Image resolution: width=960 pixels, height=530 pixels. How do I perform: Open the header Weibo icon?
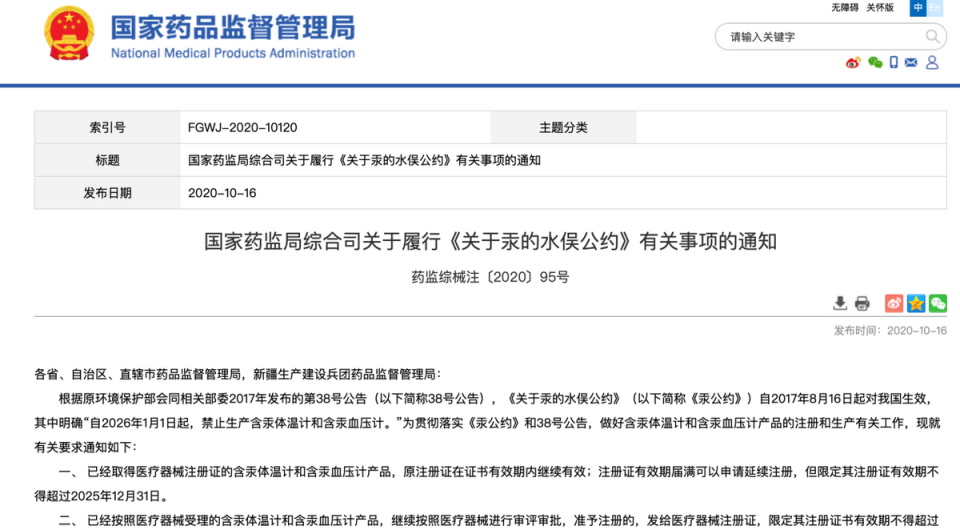coord(853,62)
